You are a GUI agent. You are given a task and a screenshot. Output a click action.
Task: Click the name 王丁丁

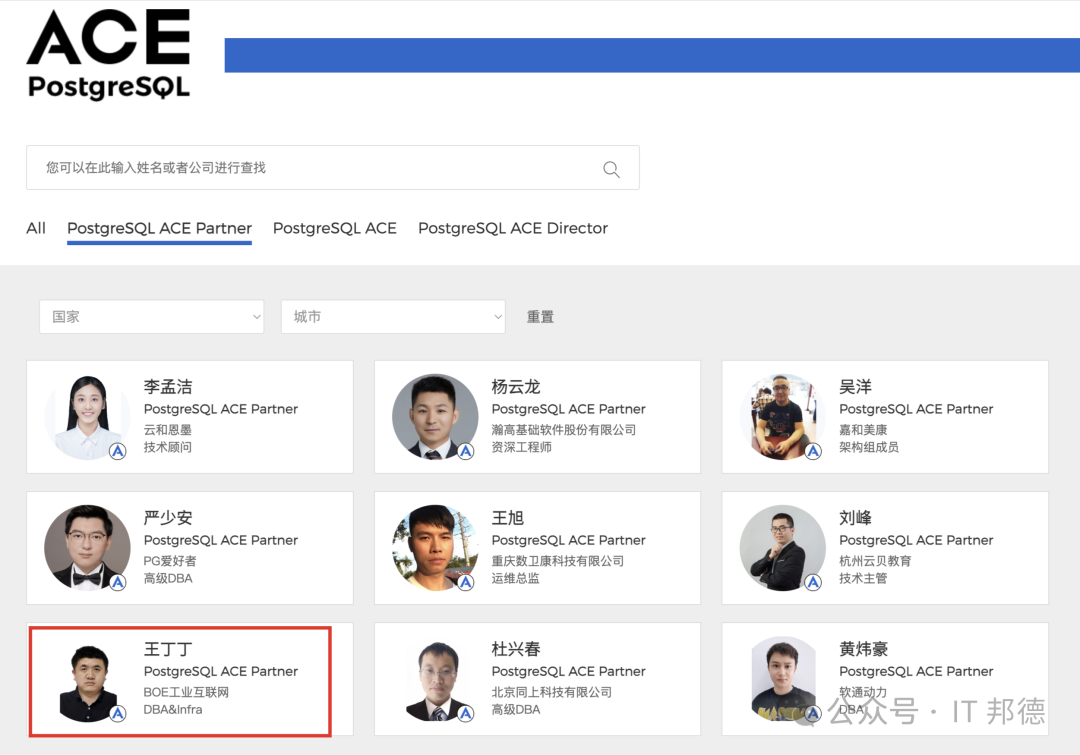click(168, 649)
